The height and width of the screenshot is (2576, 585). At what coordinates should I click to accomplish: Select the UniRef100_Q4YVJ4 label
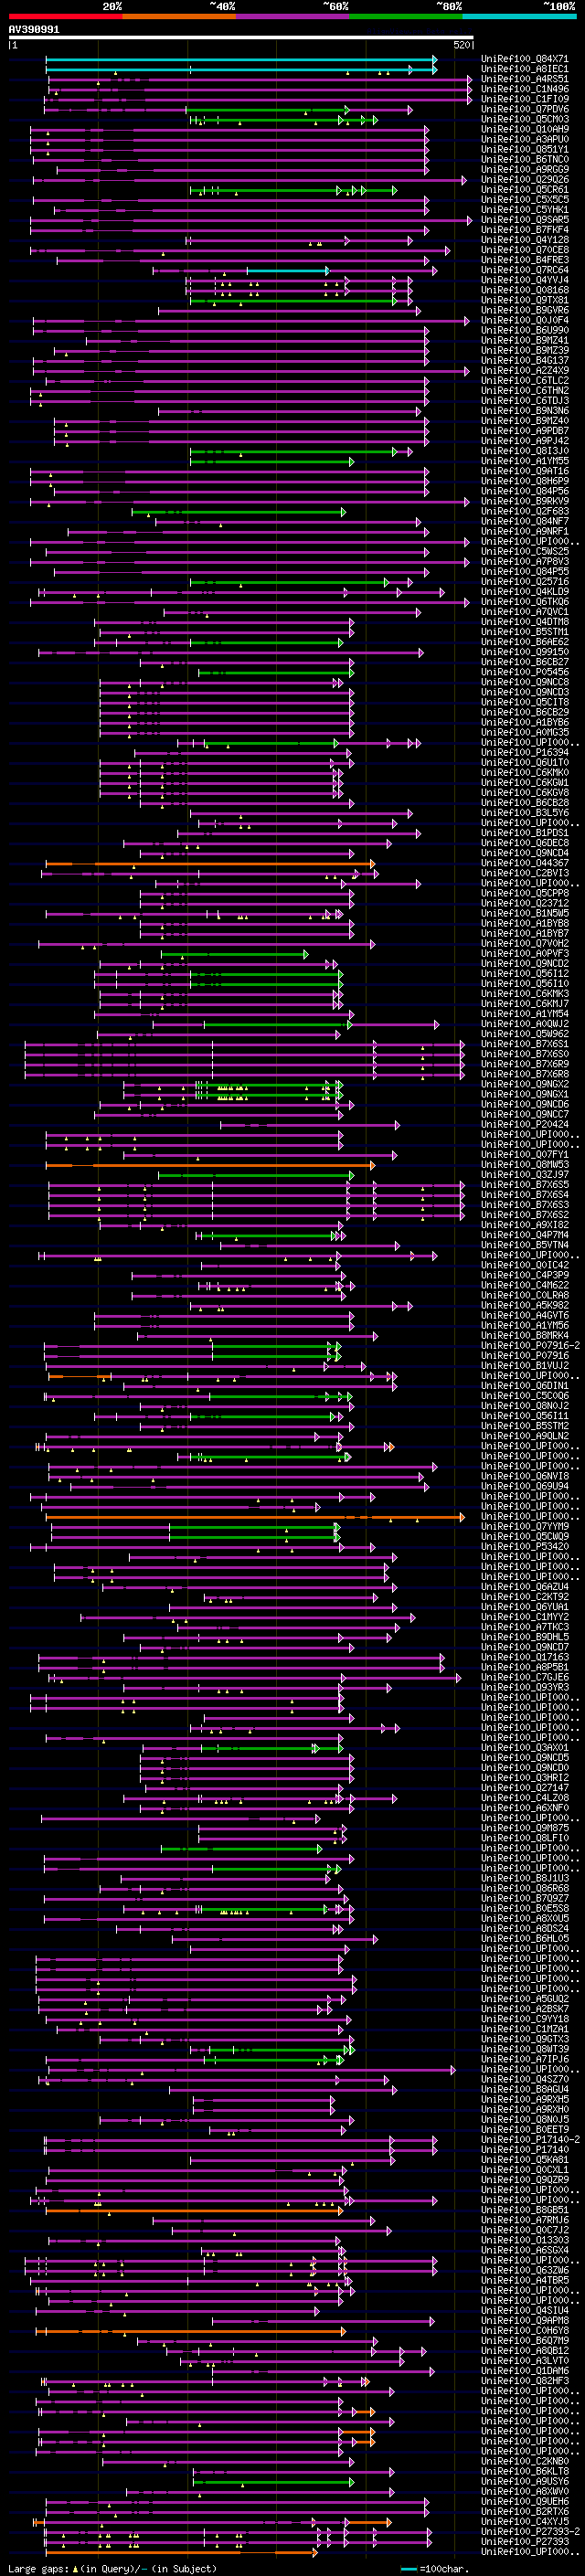coord(524,280)
